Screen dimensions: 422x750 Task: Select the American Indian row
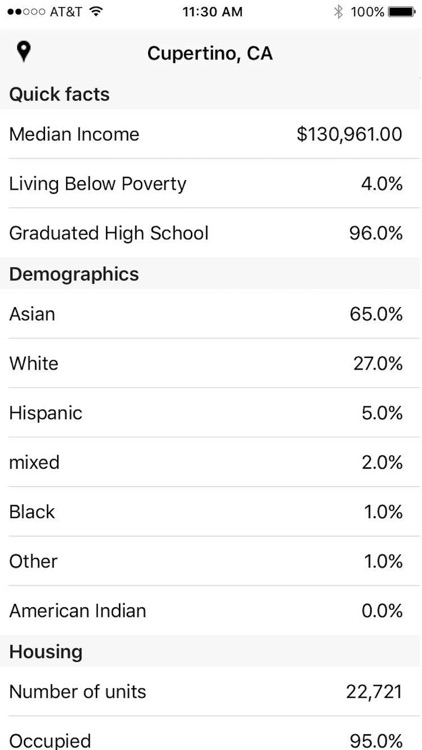click(211, 610)
